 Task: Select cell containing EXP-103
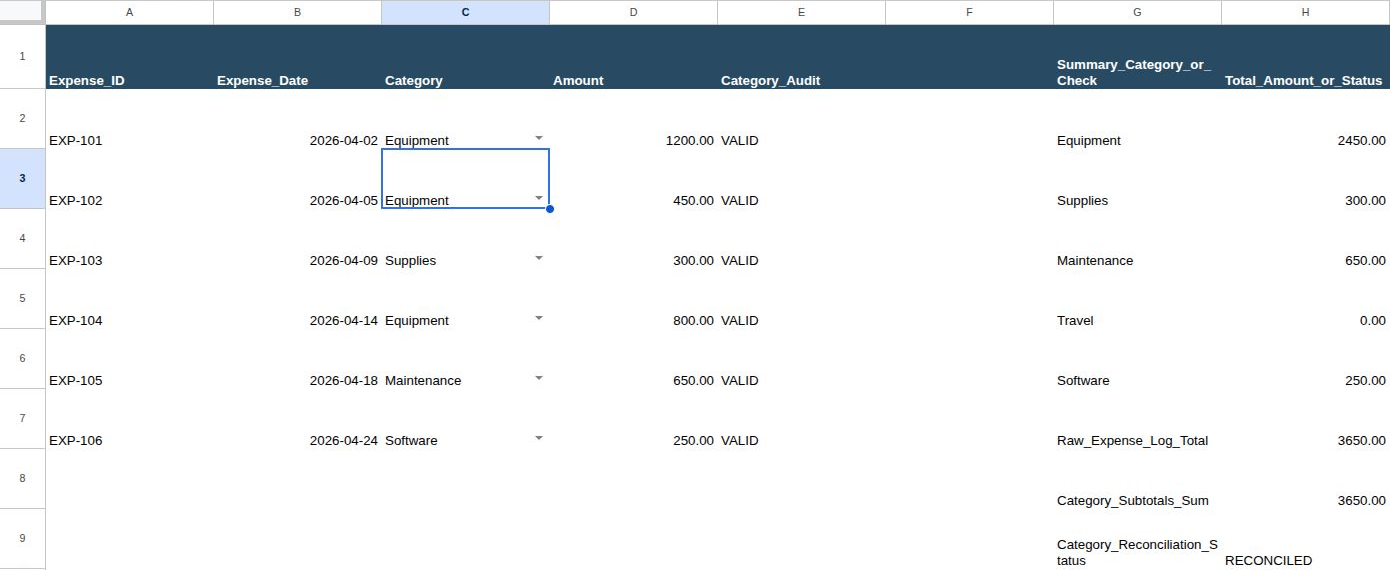pyautogui.click(x=129, y=239)
